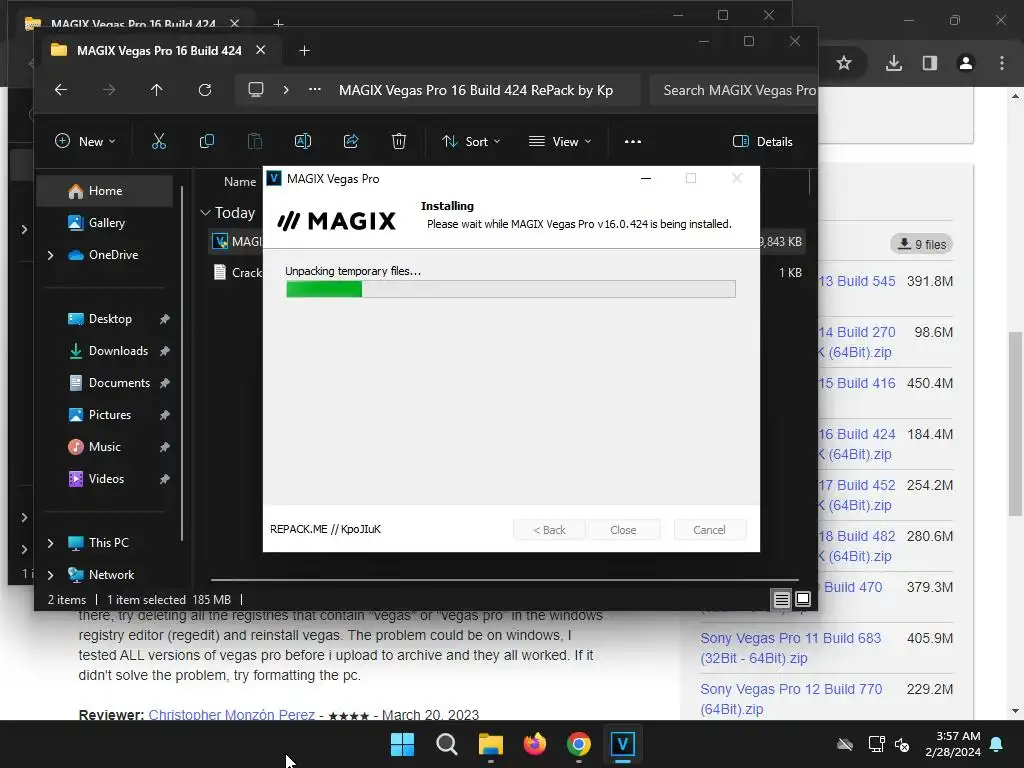Screen dimensions: 1024x768
Task: Refresh the File Explorer folder view
Action: [x=205, y=89]
